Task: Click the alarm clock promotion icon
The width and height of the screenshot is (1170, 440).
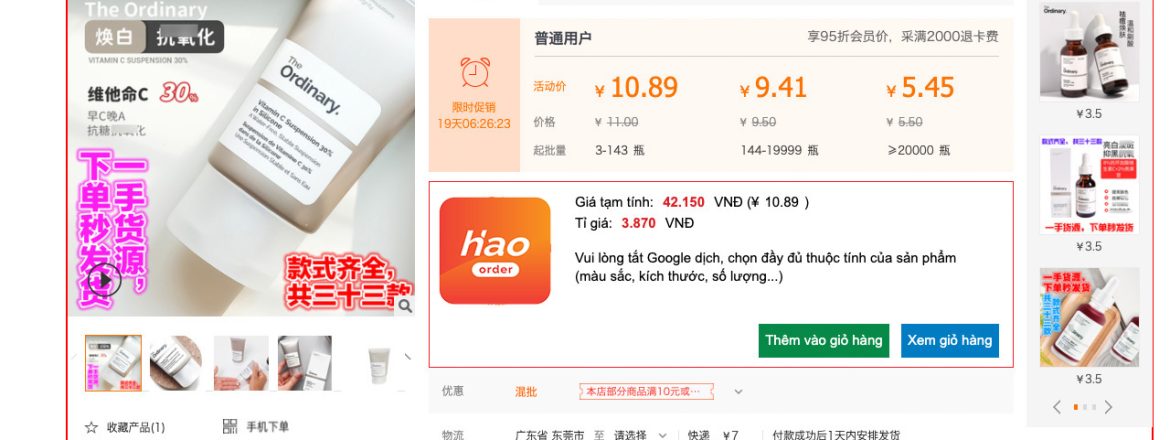Action: pos(475,72)
